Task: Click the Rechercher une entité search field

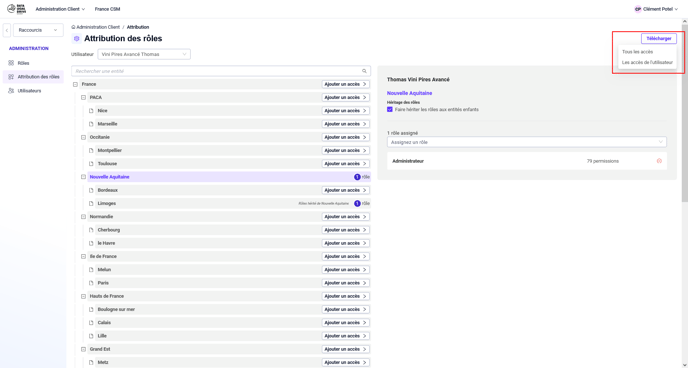Action: click(x=221, y=71)
